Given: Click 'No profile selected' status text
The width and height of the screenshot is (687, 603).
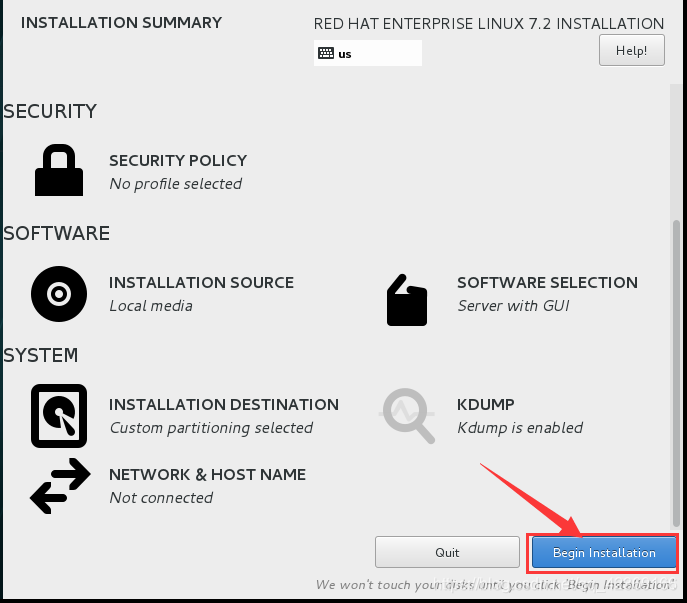Looking at the screenshot, I should tap(176, 184).
